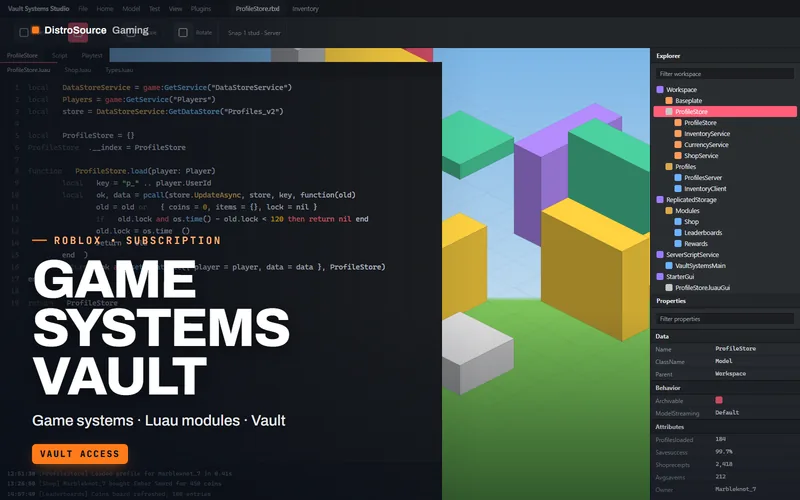Click the ClassName value Model
The image size is (800, 500).
tap(723, 361)
